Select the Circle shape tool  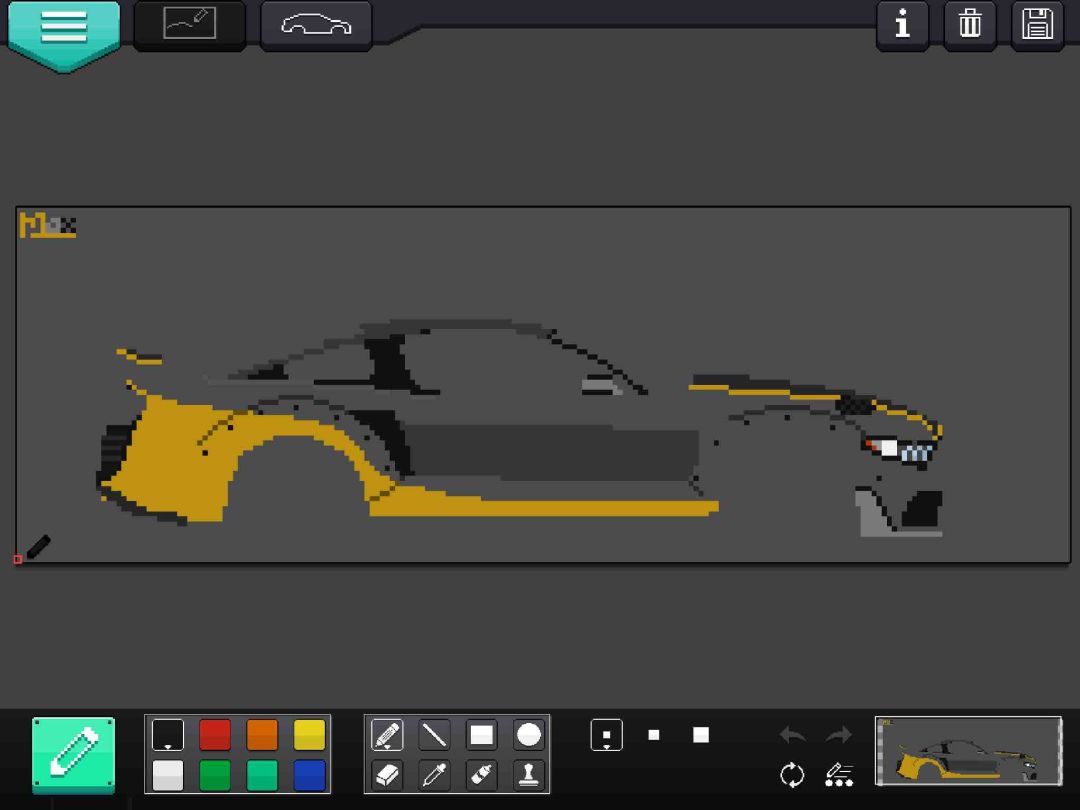tap(528, 735)
